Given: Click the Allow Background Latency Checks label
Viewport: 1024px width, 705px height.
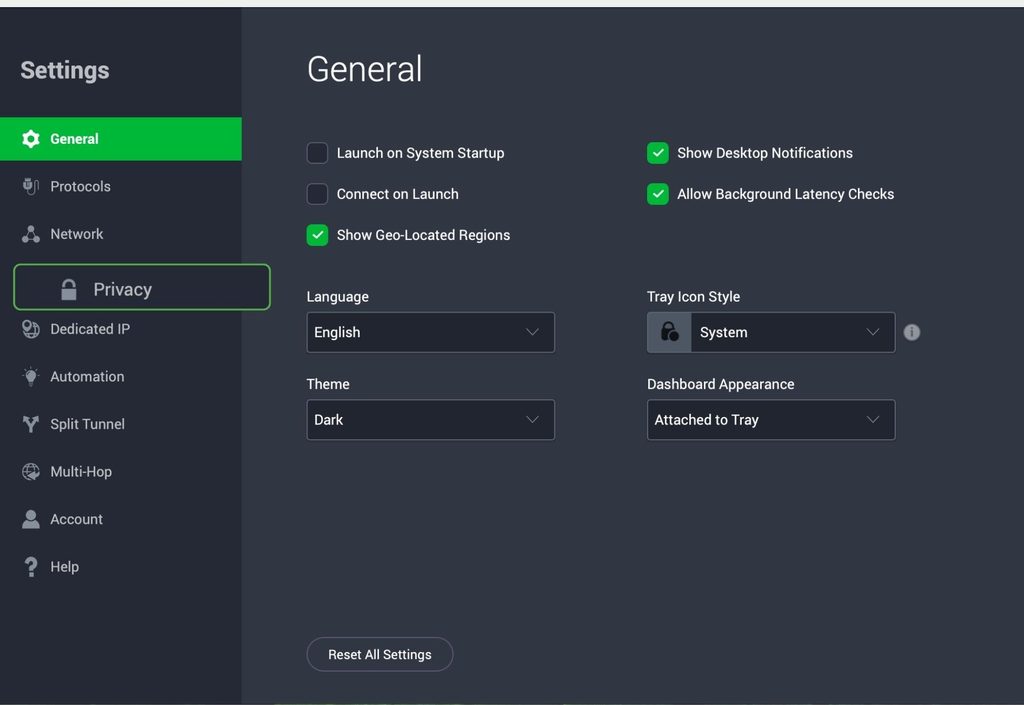Looking at the screenshot, I should tap(786, 194).
